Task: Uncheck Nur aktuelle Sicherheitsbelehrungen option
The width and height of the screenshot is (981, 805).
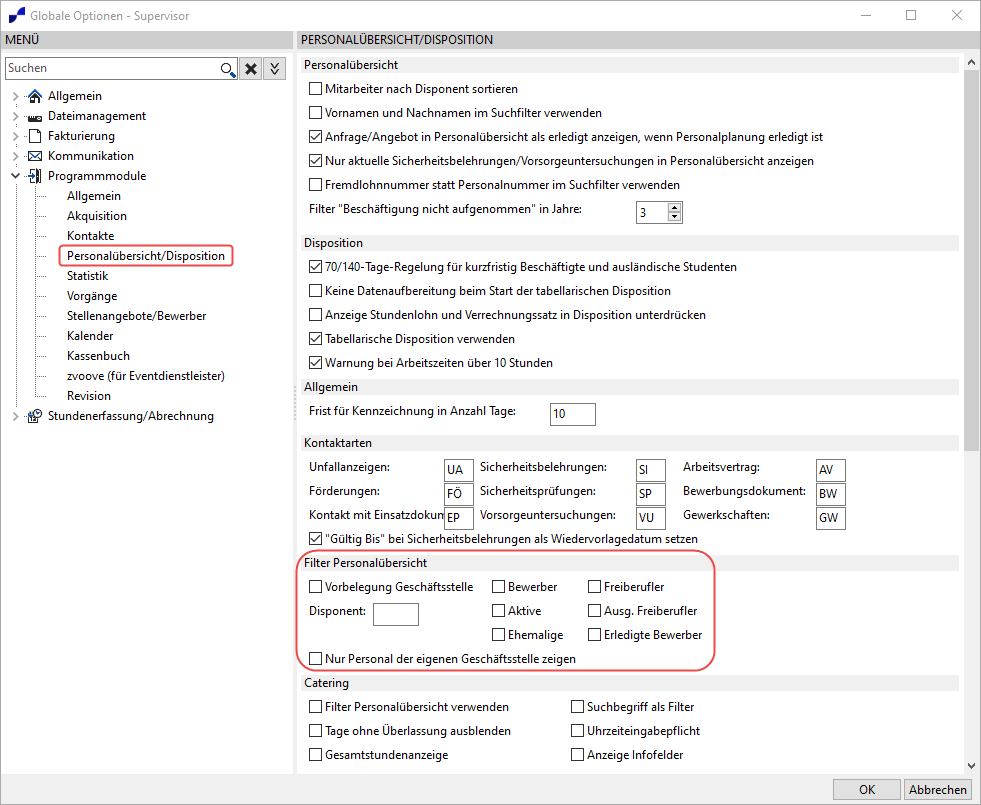Action: point(315,161)
